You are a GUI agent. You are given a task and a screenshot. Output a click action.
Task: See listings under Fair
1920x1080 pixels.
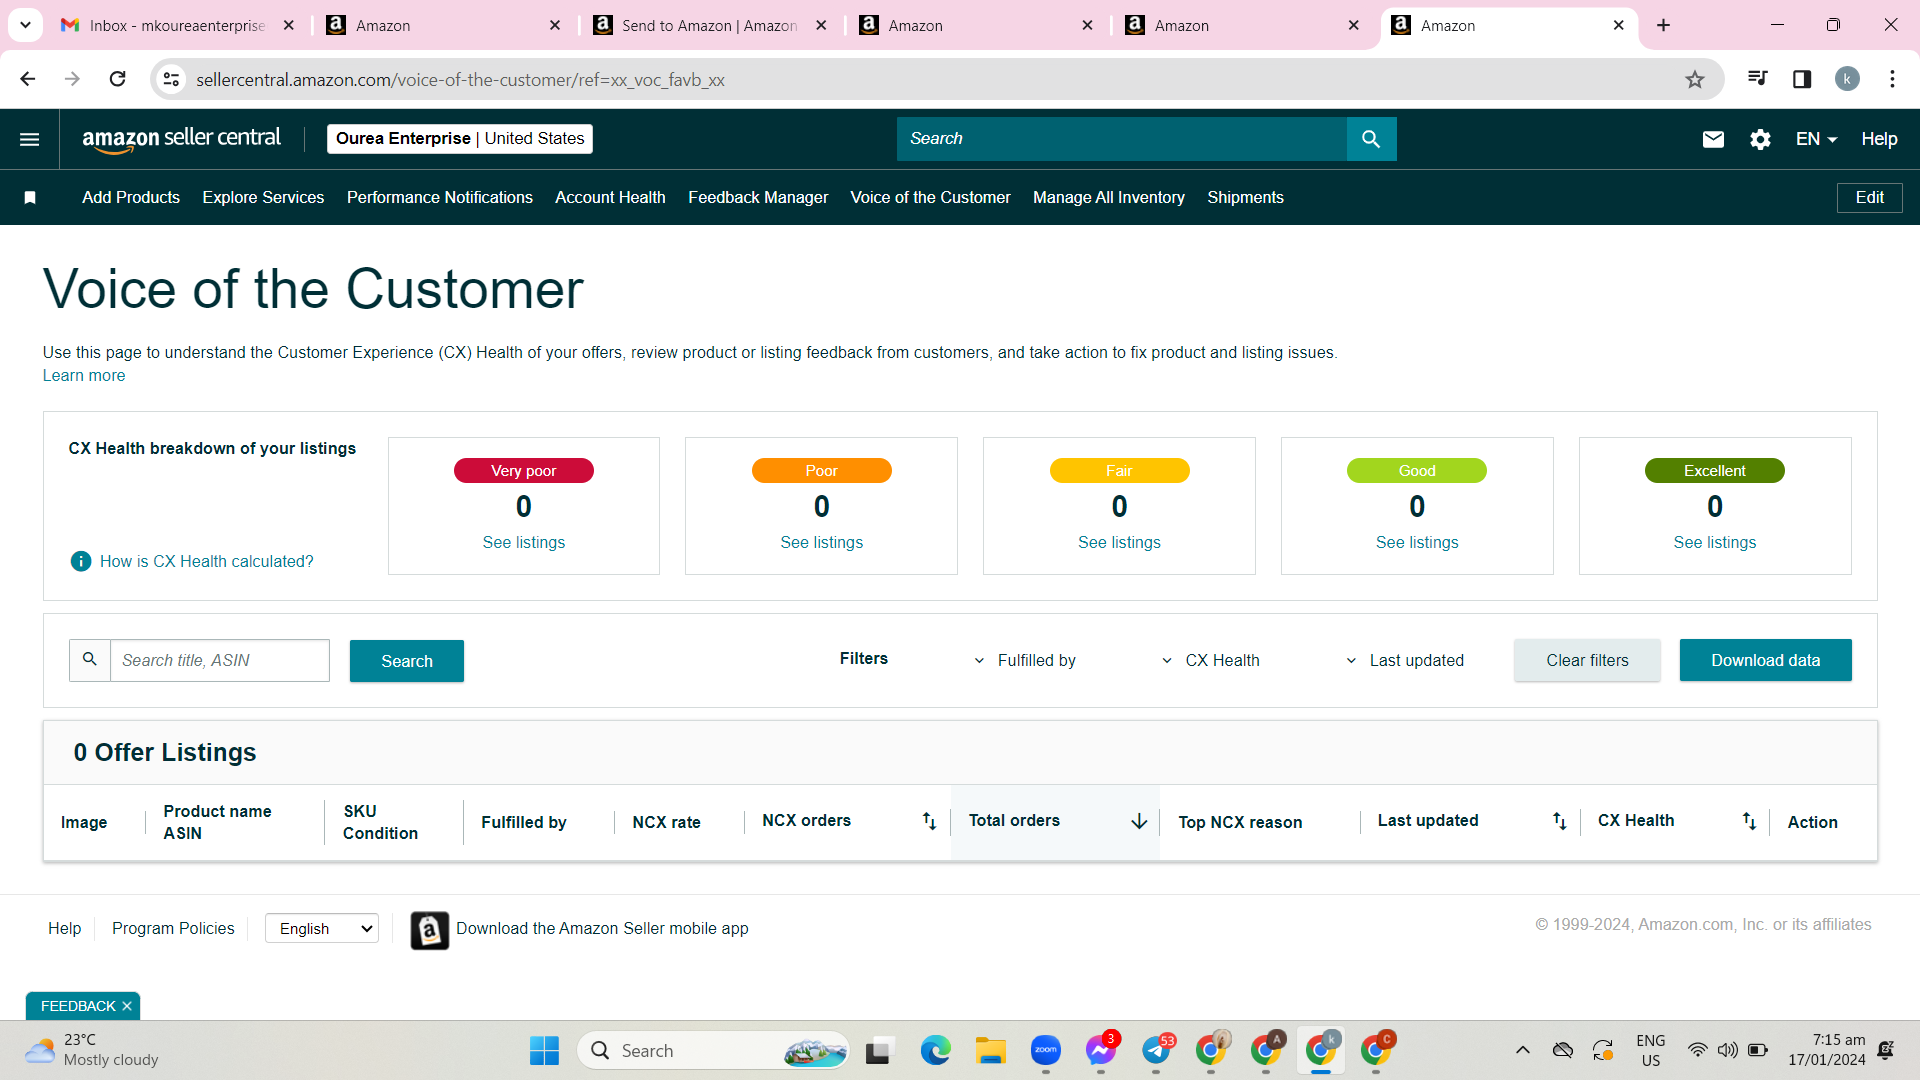(x=1119, y=543)
